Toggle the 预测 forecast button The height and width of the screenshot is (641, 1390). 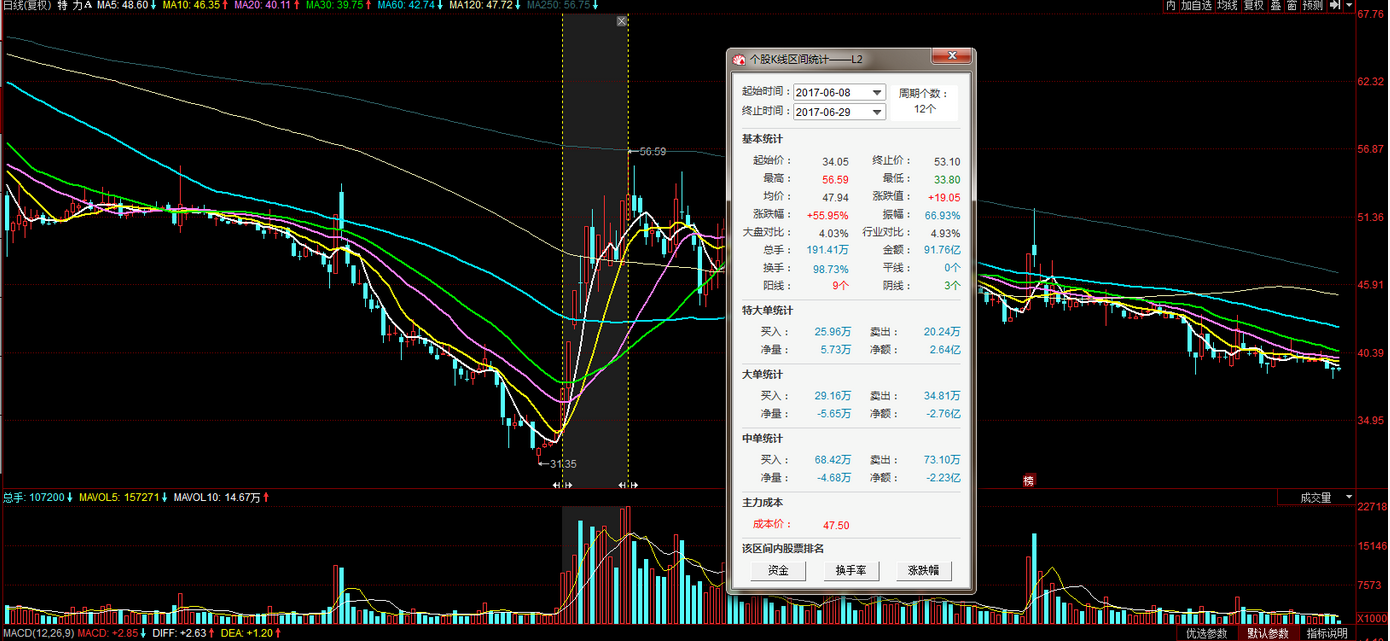[x=1312, y=6]
